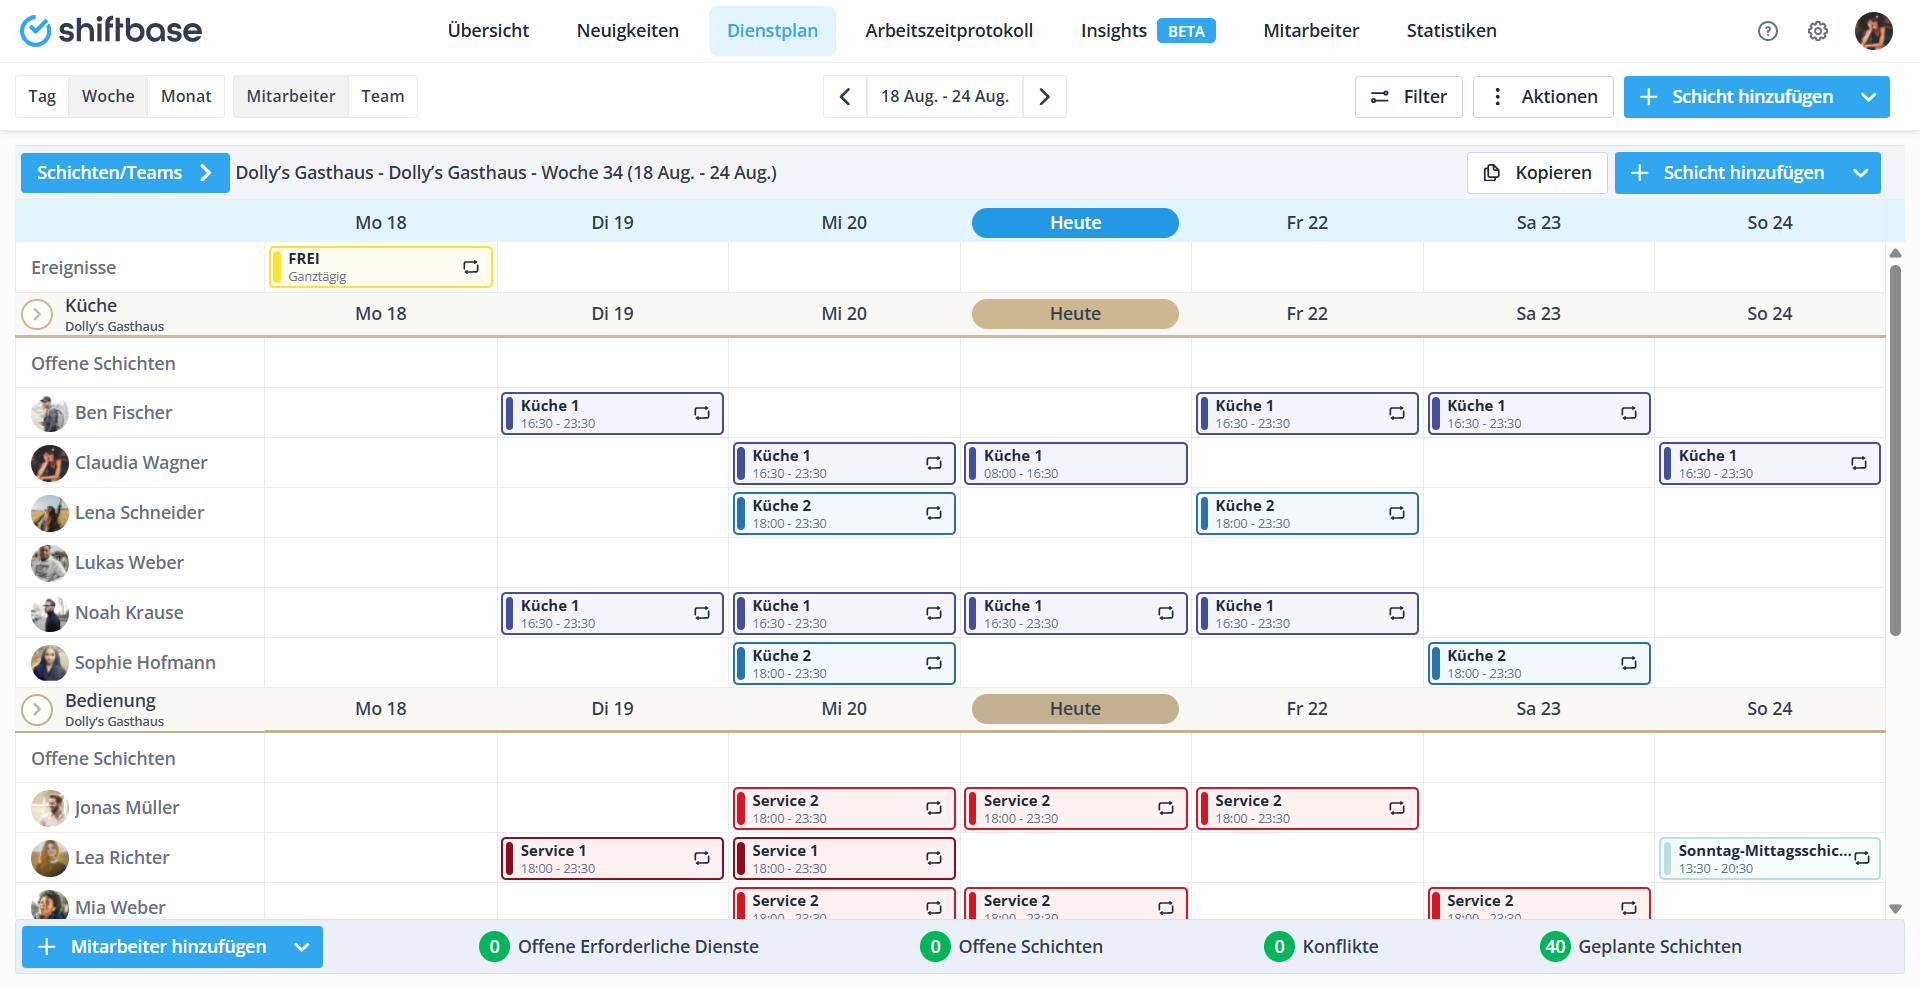Viewport: 1920px width, 989px height.
Task: Open Sophie Hofmann's Wednesday Küche 2 shift
Action: click(844, 663)
